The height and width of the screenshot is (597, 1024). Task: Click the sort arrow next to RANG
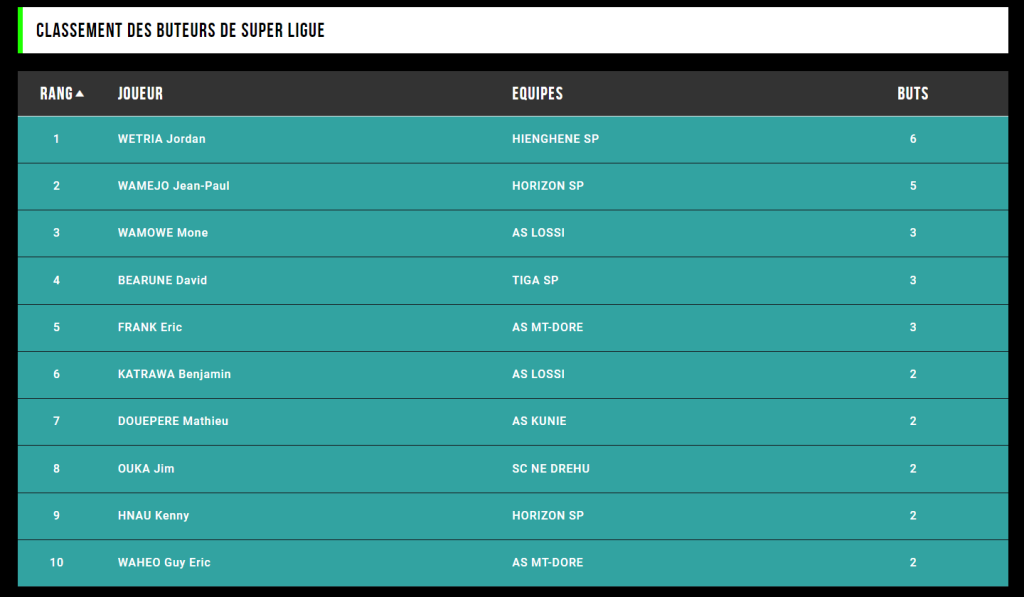(80, 94)
